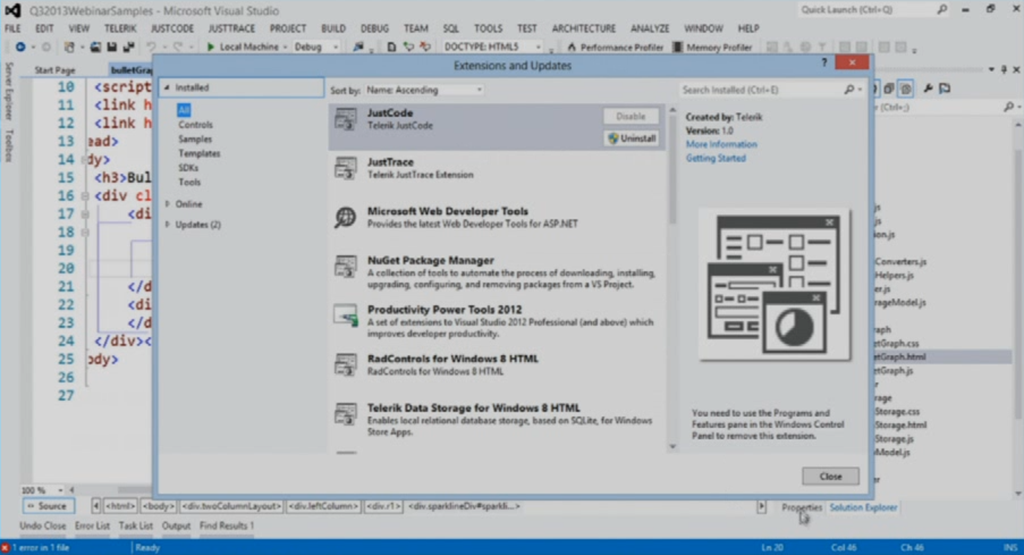Click the NuGet Package Manager icon

pos(345,266)
